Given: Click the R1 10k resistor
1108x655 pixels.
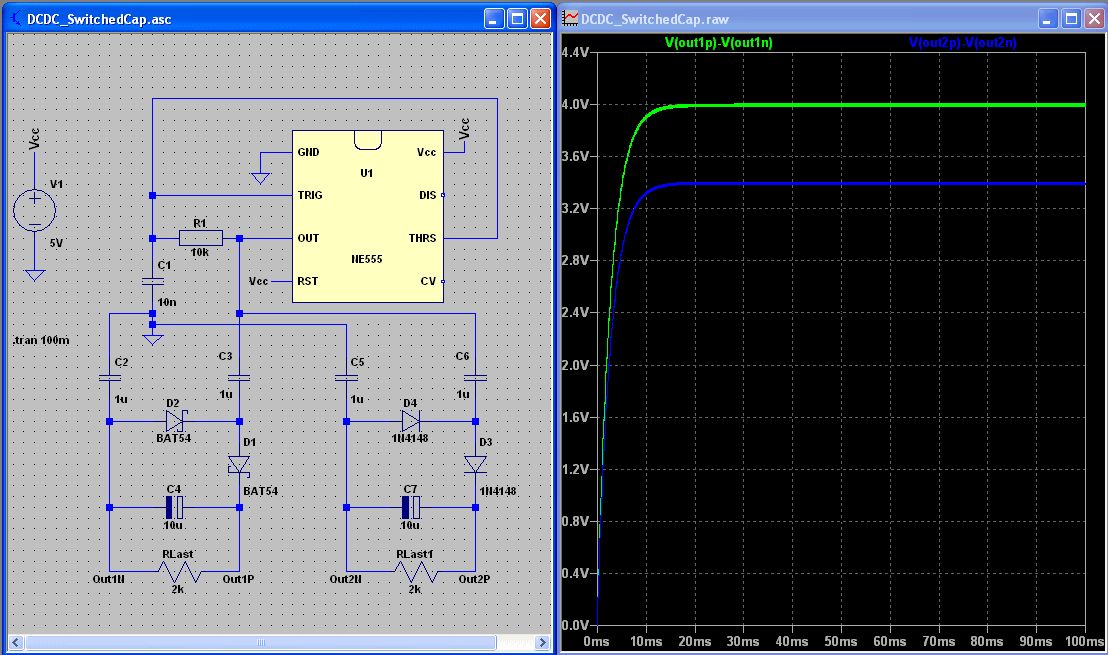Looking at the screenshot, I should pyautogui.click(x=200, y=238).
